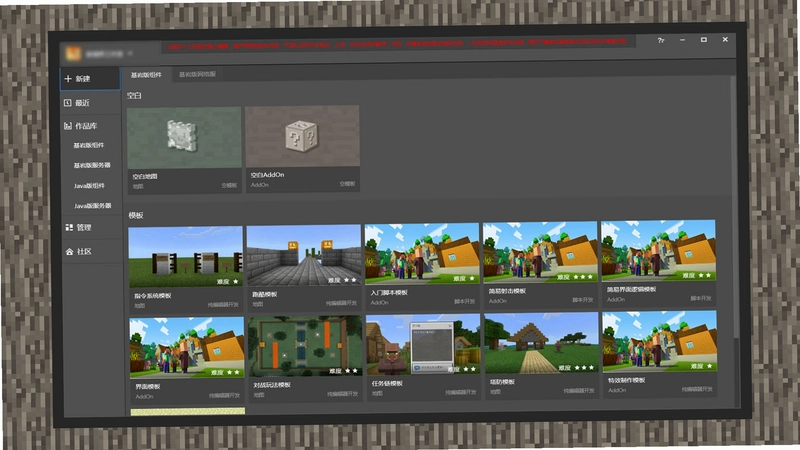Pick the 任务链模板 villager template

pyautogui.click(x=423, y=357)
